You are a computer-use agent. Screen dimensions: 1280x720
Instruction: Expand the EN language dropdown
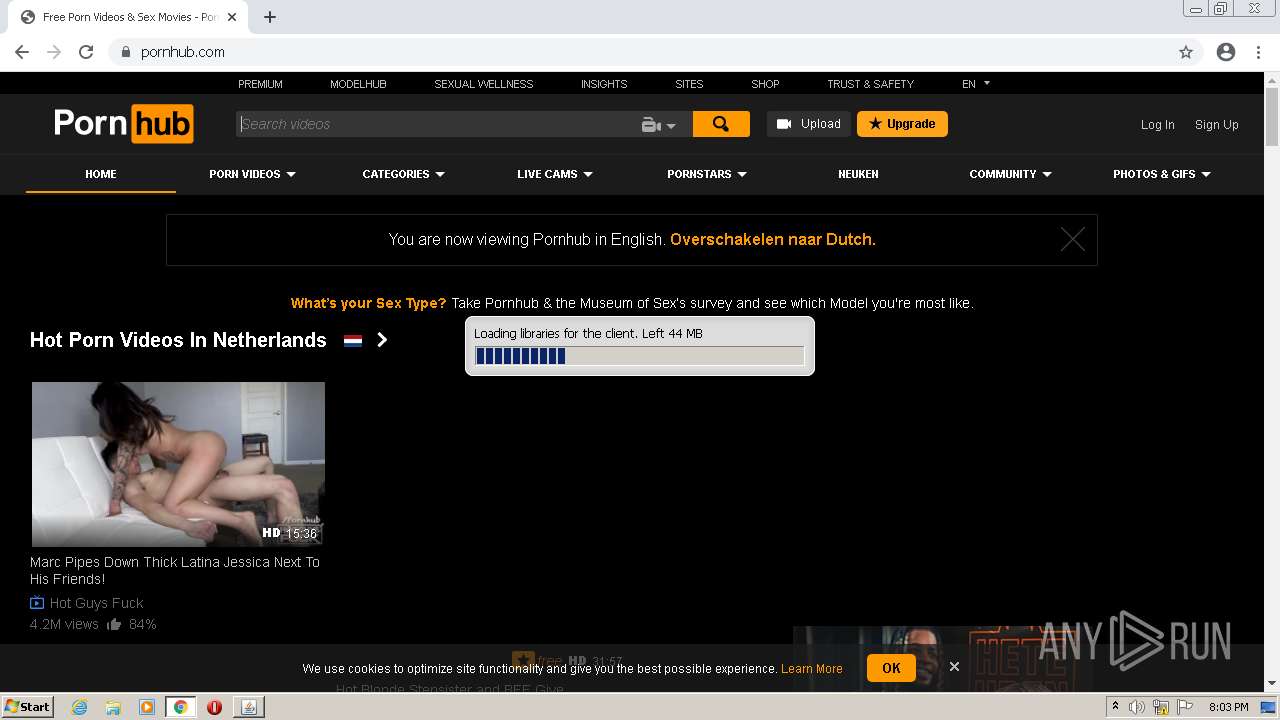coord(976,84)
